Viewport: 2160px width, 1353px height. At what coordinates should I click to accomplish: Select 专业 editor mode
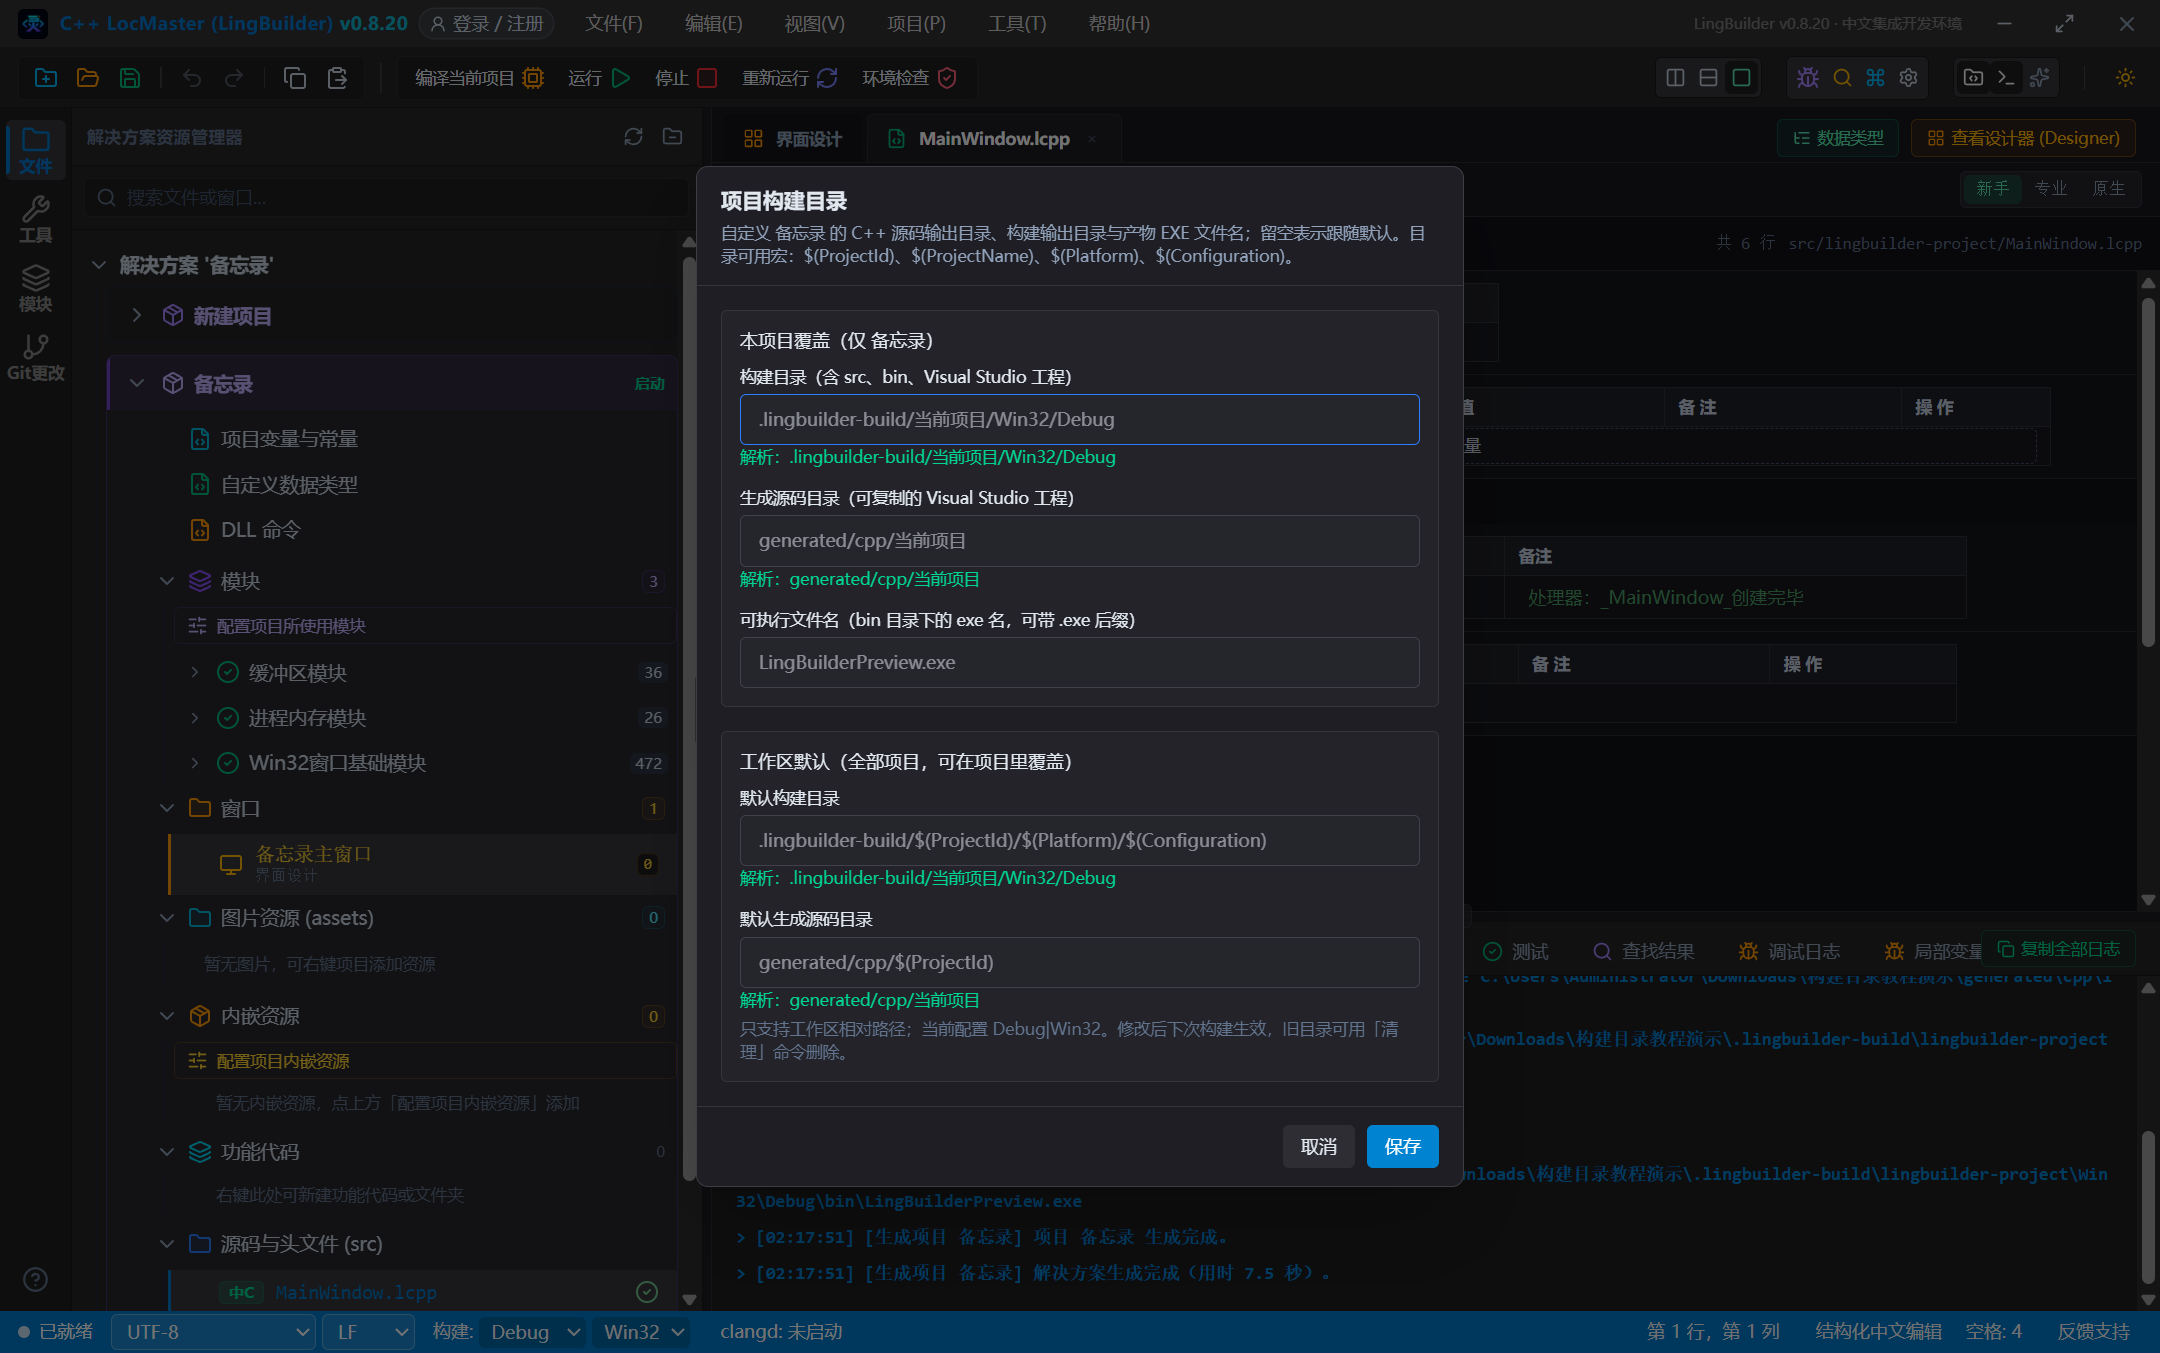(x=2051, y=188)
